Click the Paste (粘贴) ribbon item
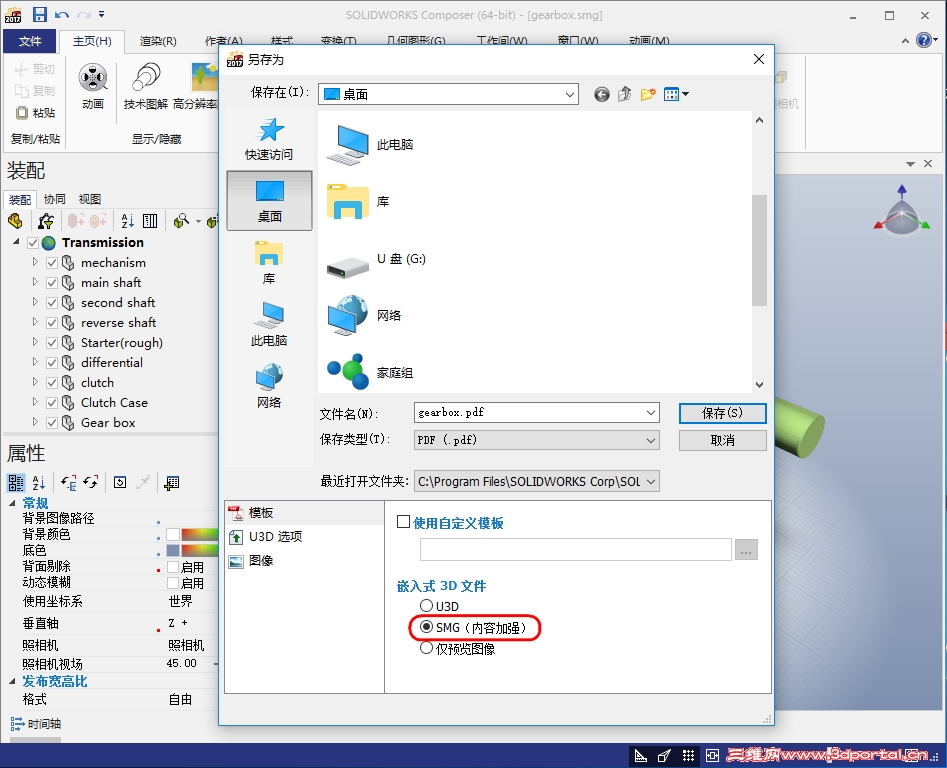Viewport: 947px width, 768px height. click(x=36, y=113)
